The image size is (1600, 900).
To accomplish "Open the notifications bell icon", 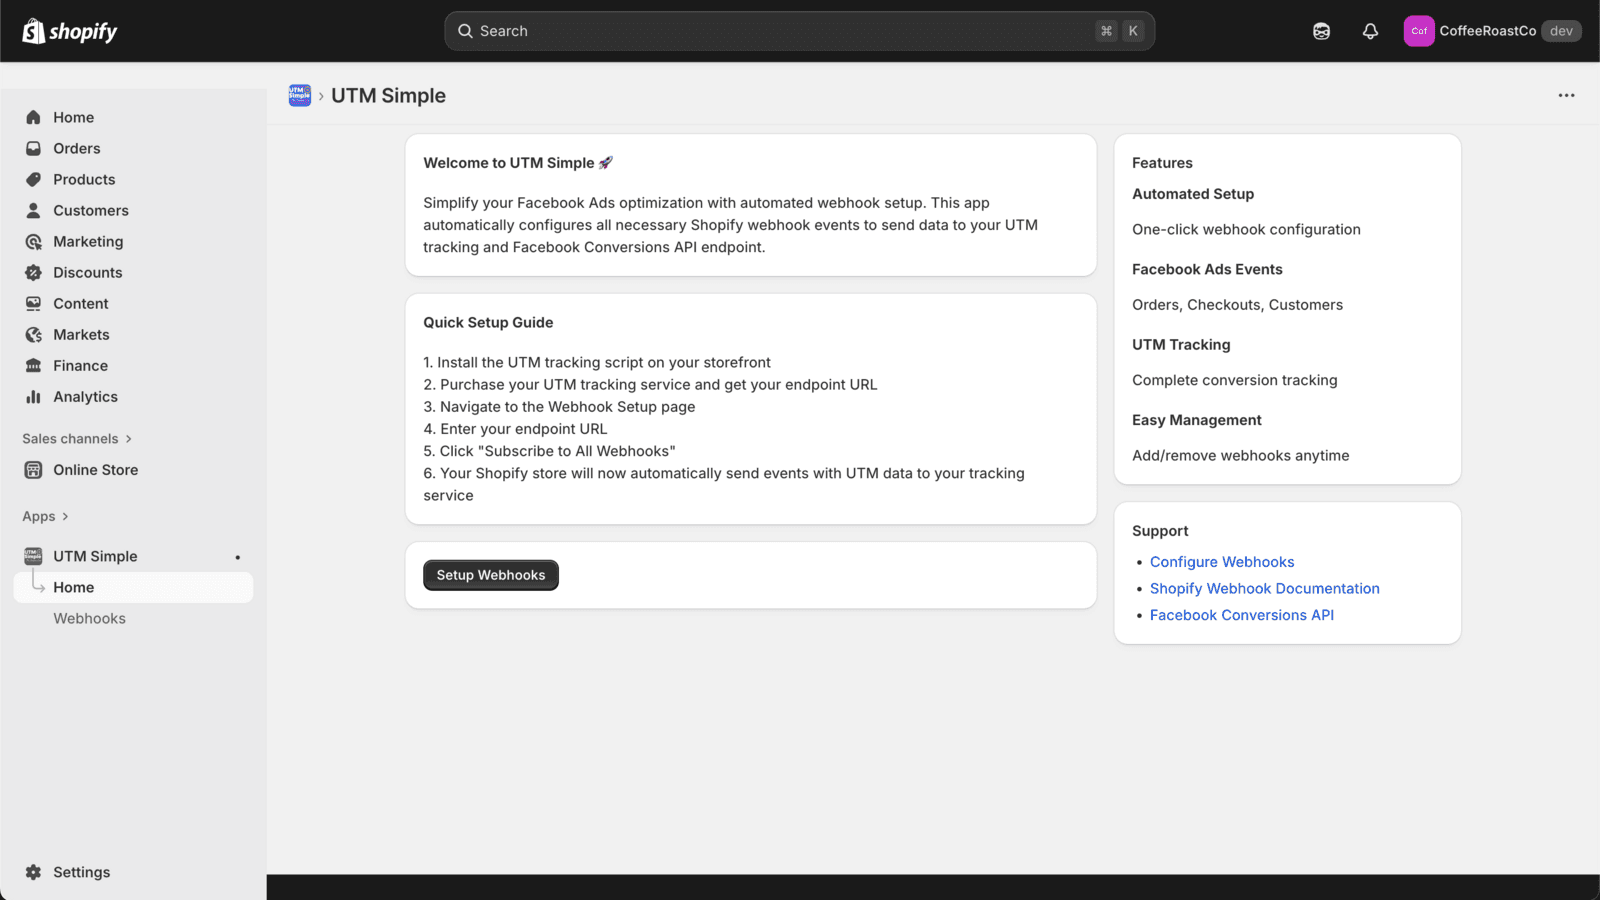I will [x=1370, y=31].
